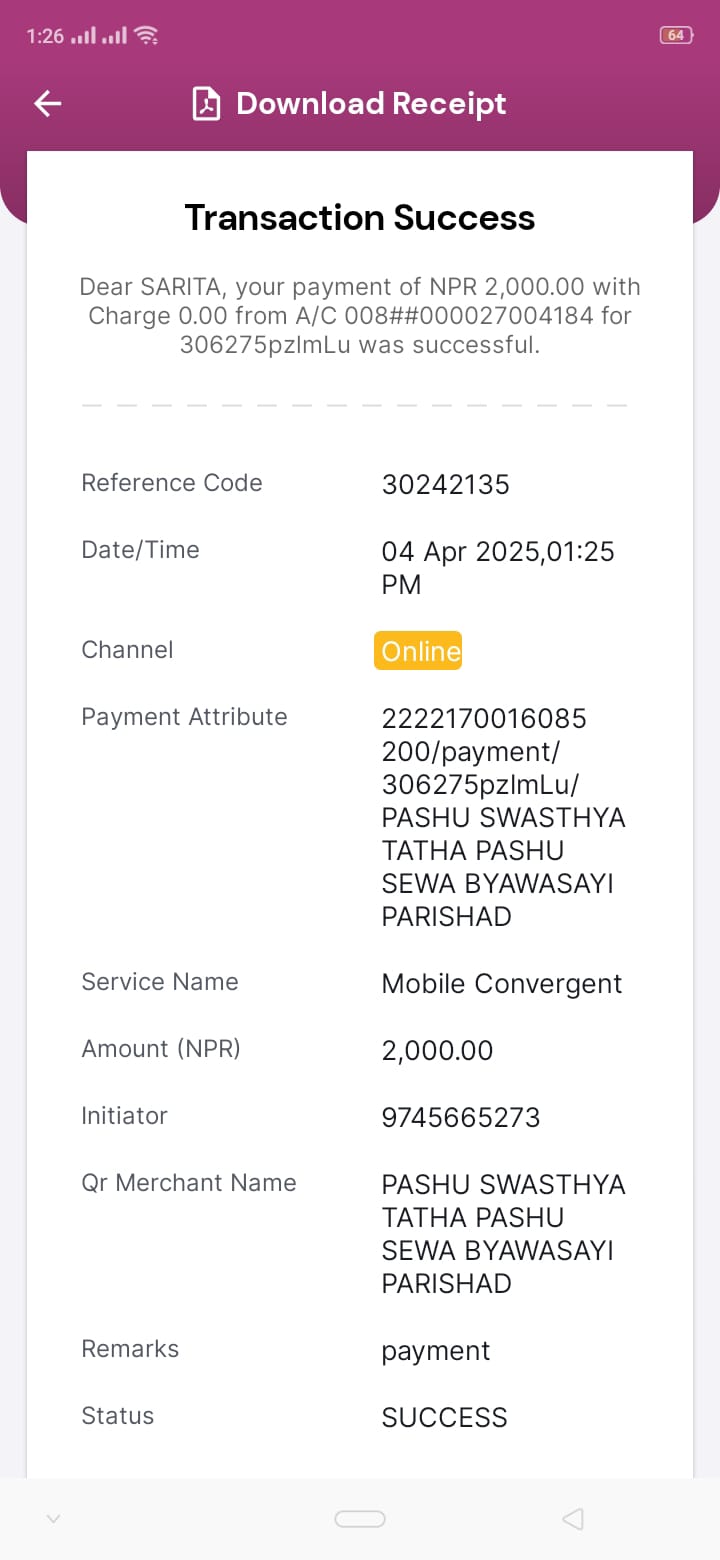Tap the Qr Merchant Name value text

[x=504, y=1234]
